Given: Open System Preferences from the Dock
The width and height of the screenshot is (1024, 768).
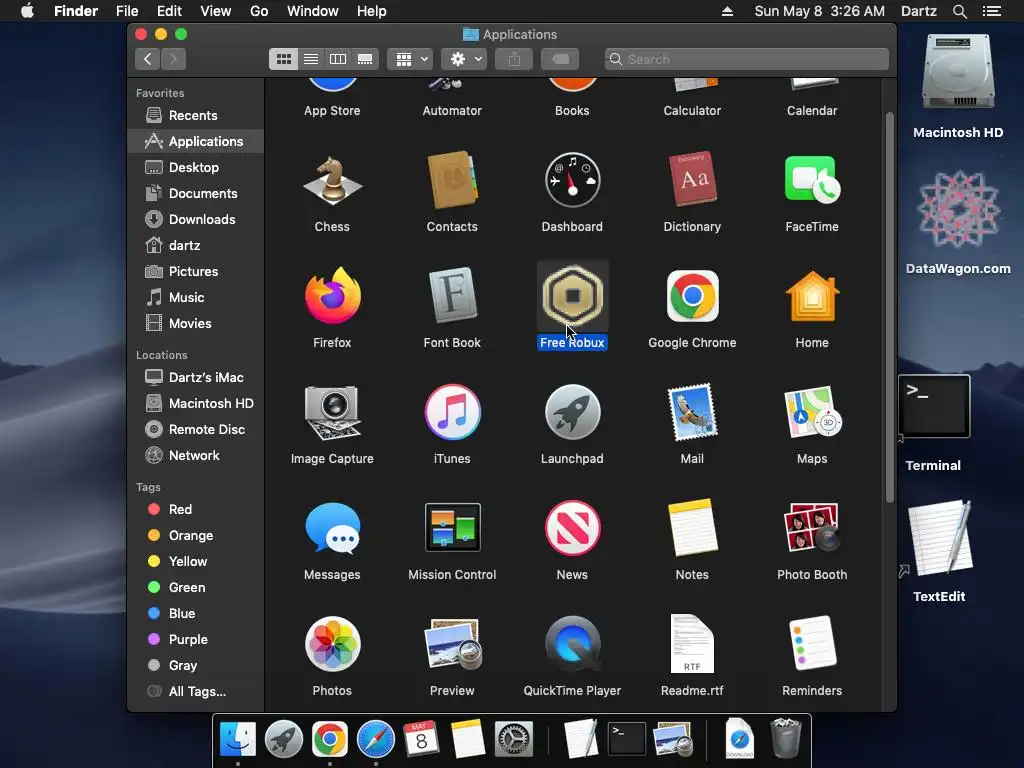Looking at the screenshot, I should (514, 739).
